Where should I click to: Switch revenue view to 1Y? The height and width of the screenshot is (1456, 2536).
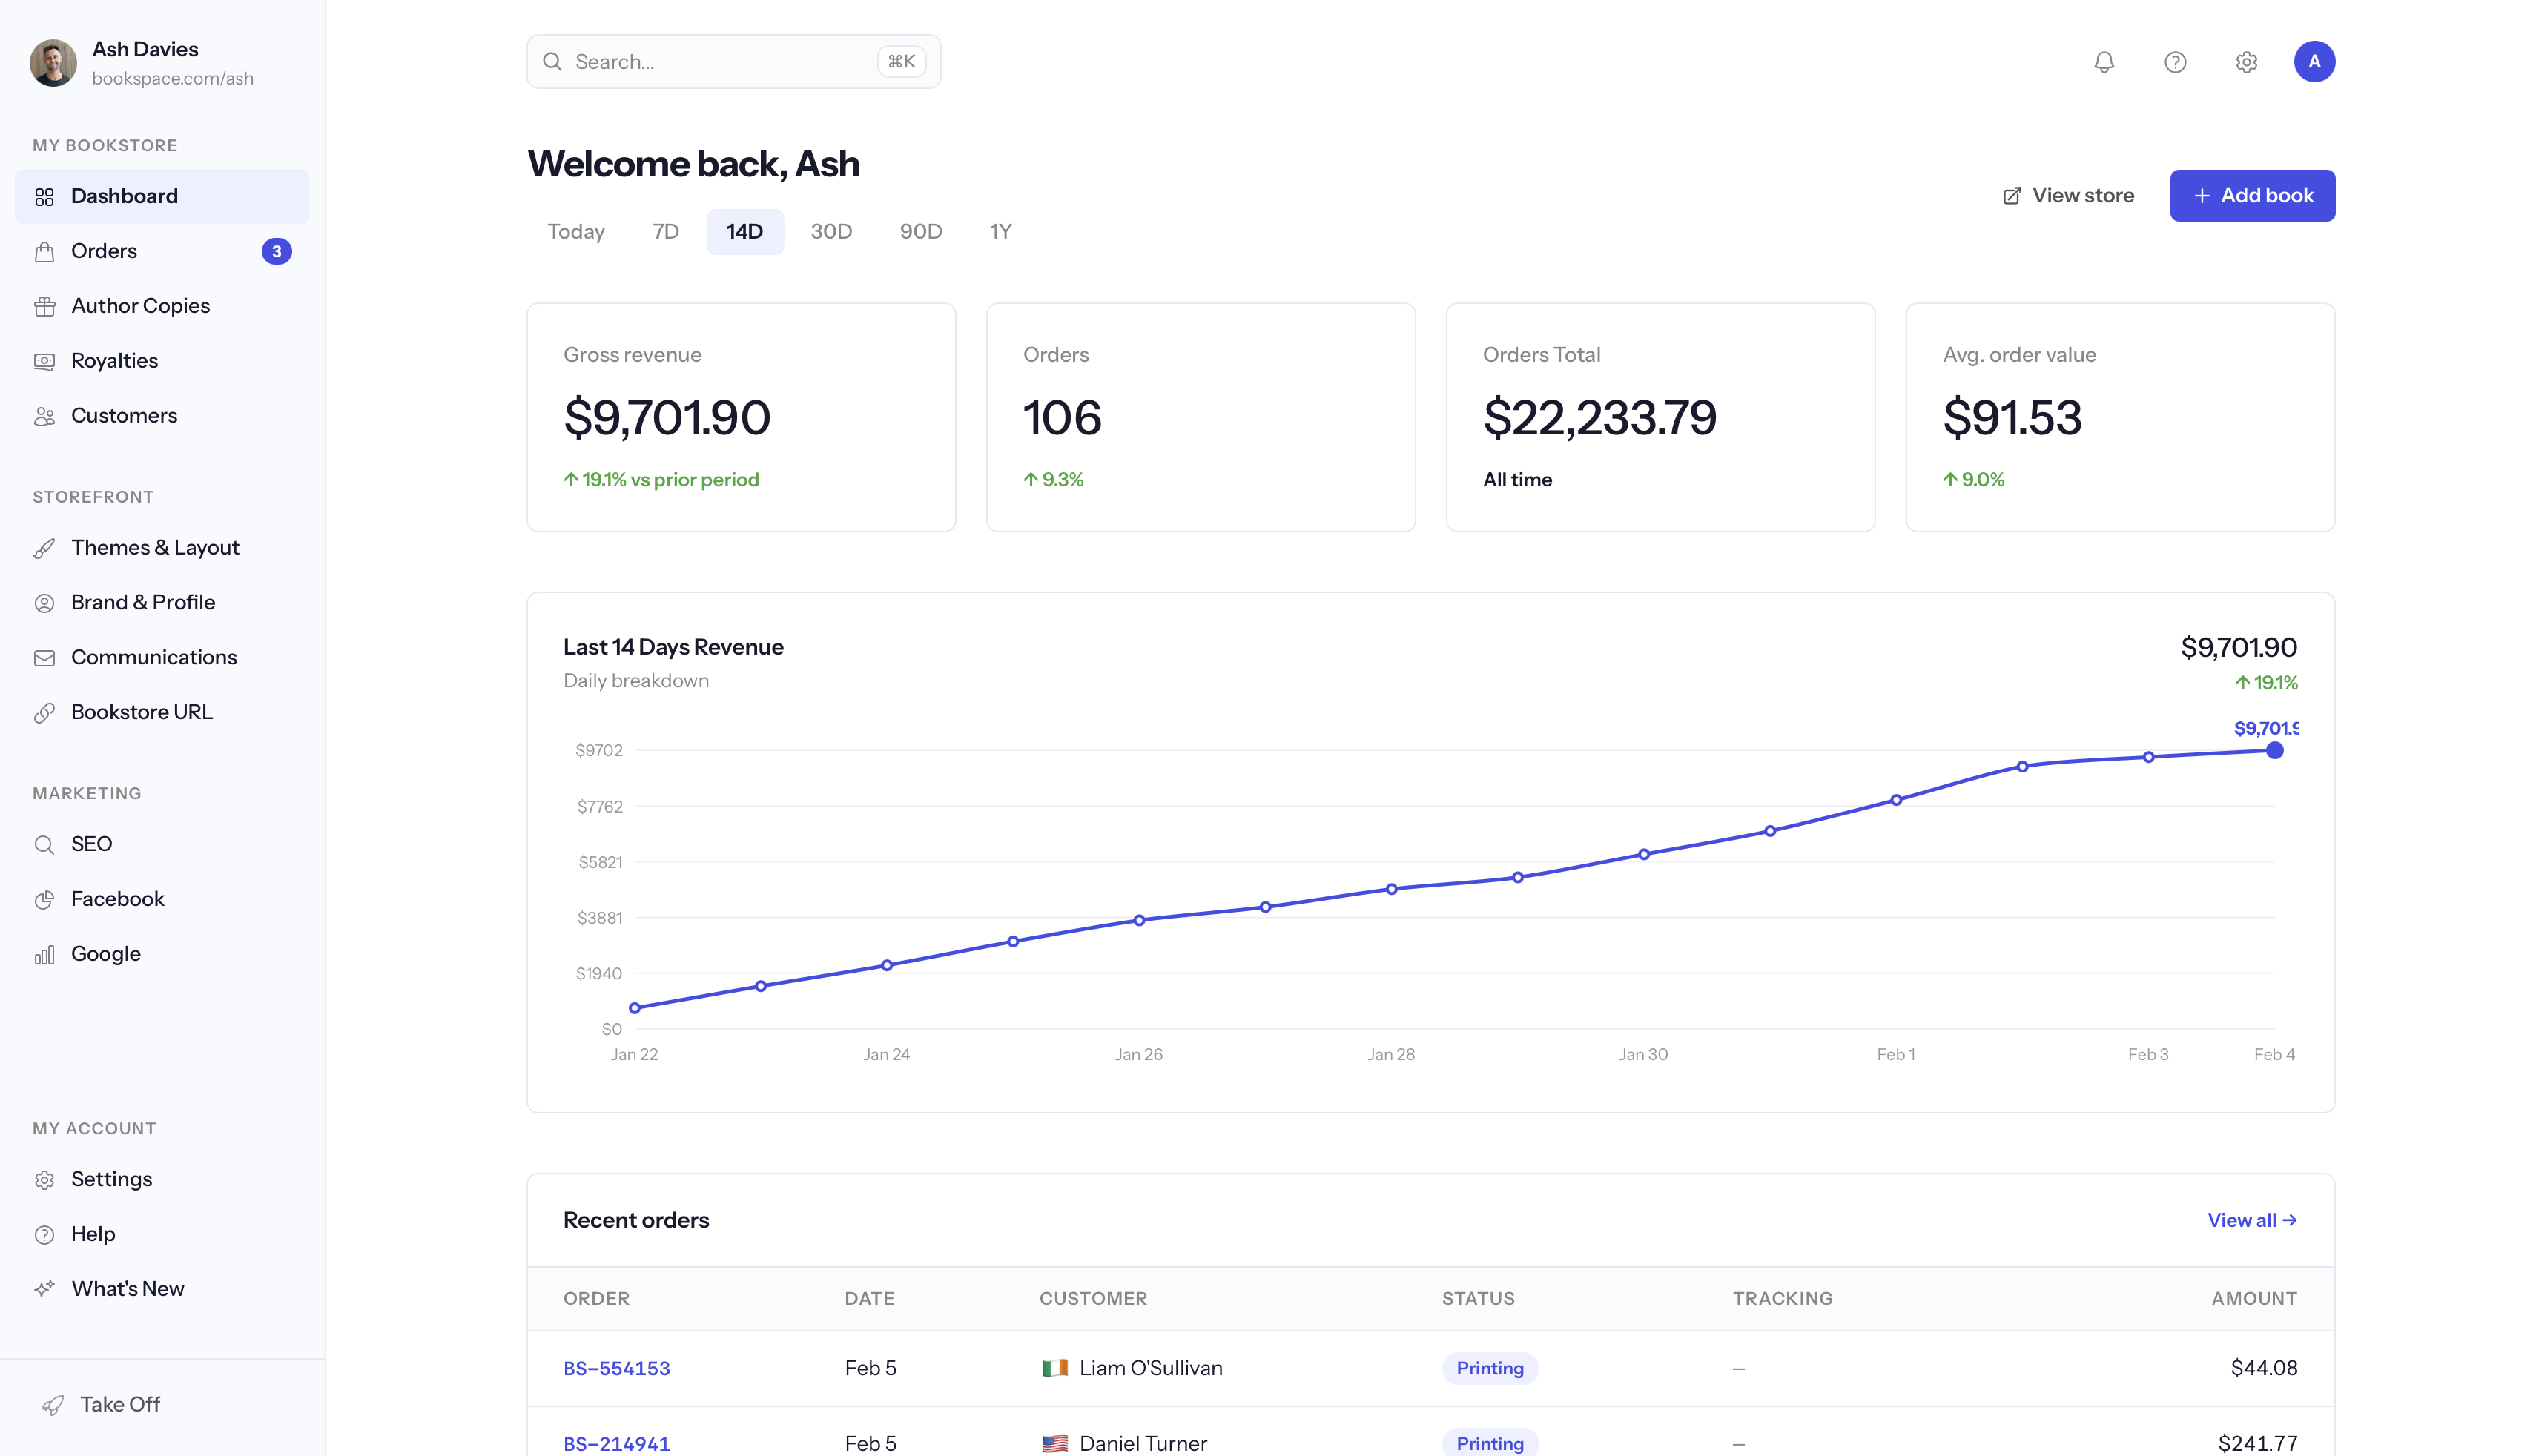tap(1000, 231)
